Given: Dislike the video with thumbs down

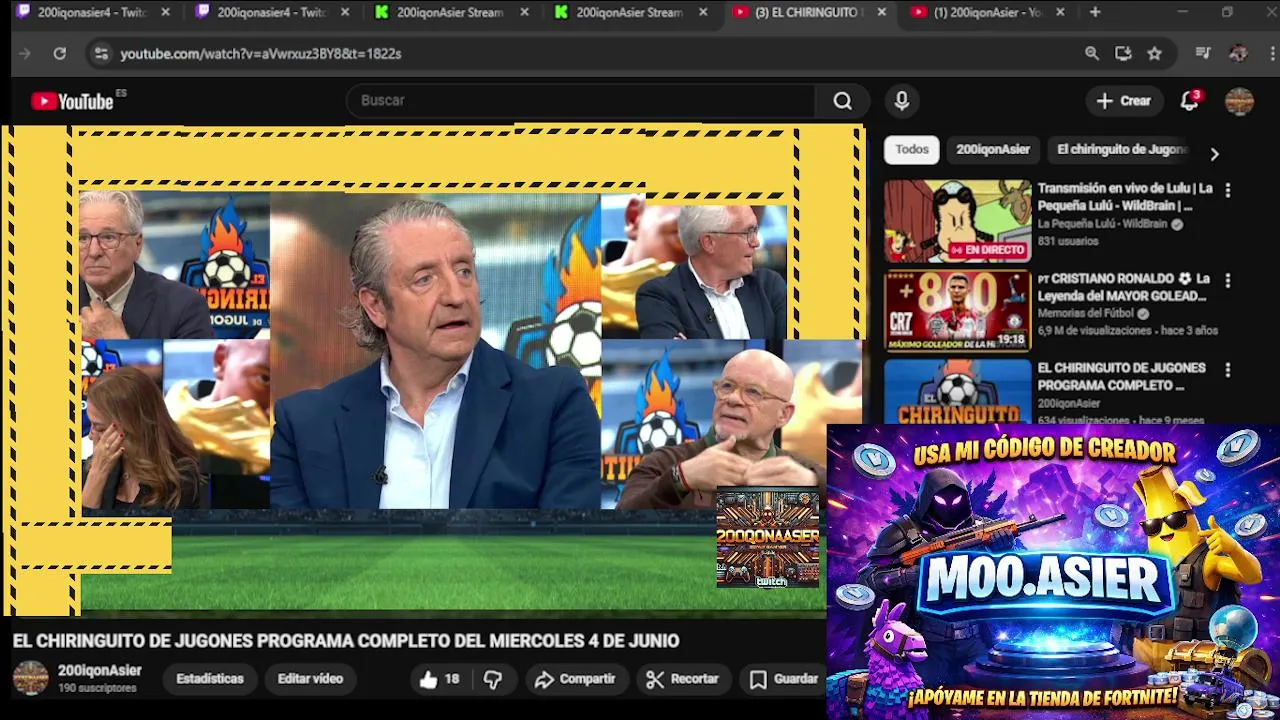Looking at the screenshot, I should tap(493, 679).
